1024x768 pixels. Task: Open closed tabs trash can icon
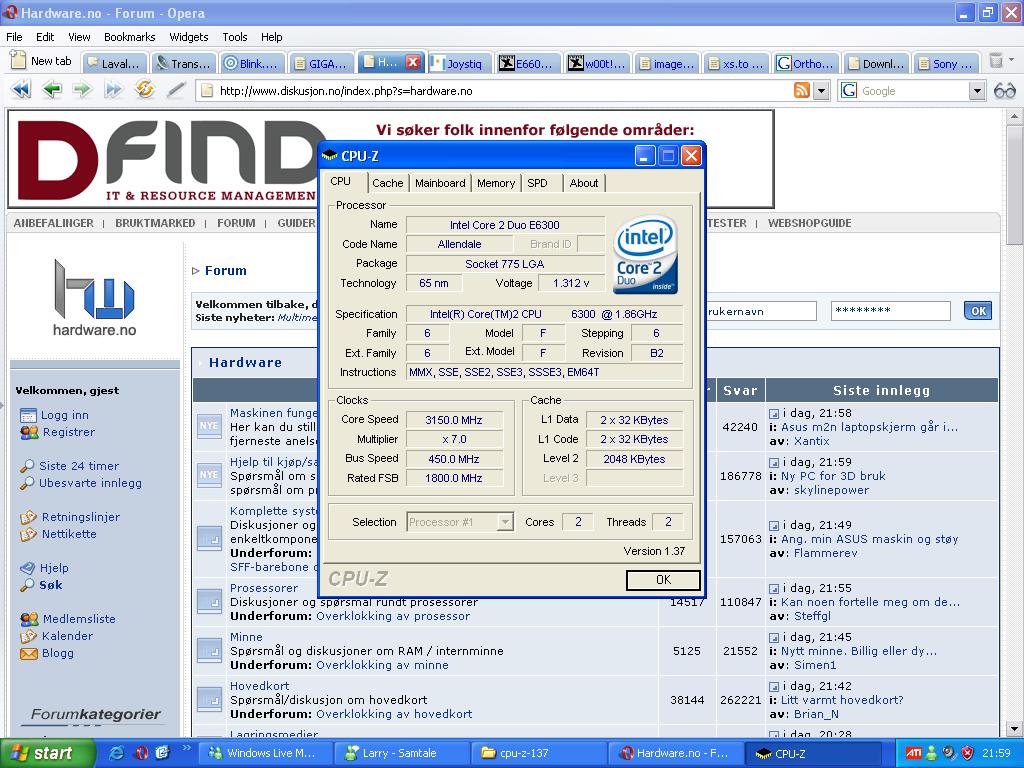(996, 61)
